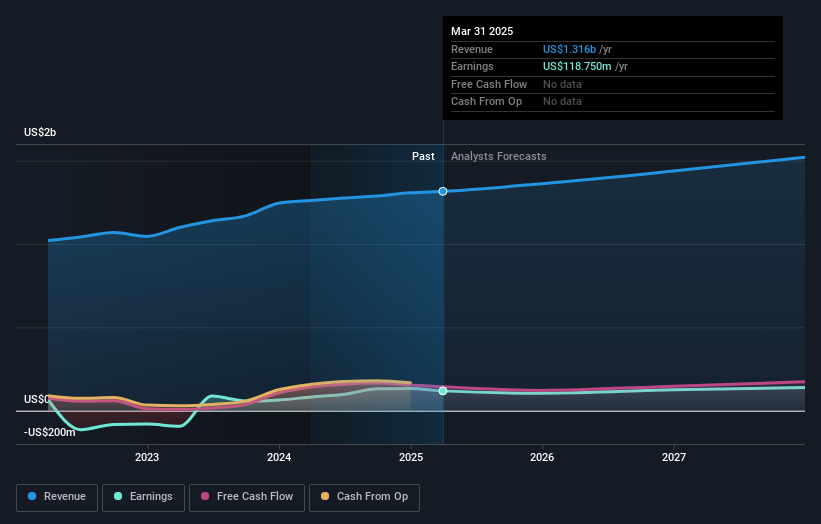
Task: Click the US$0 y-axis label
Action: [x=36, y=399]
